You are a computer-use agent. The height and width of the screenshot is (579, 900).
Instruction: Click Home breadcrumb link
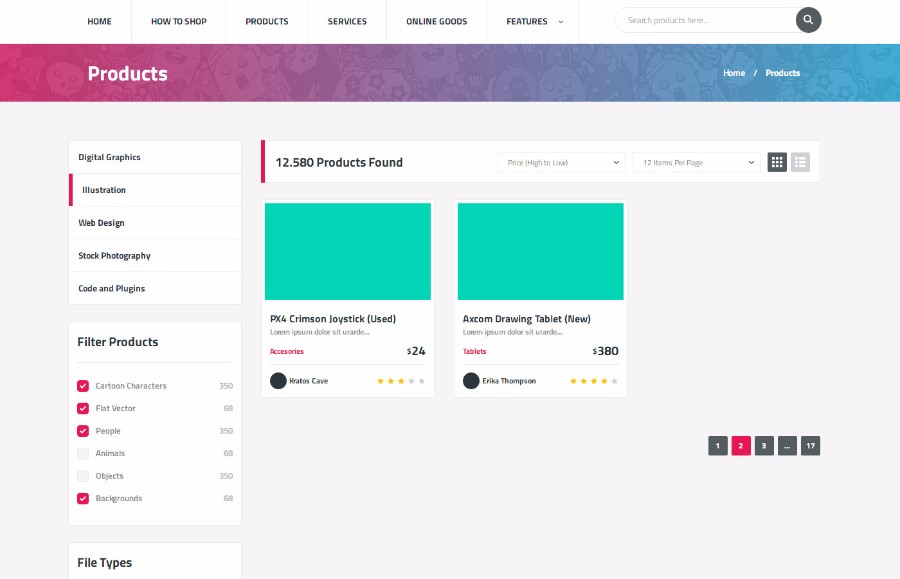point(734,73)
